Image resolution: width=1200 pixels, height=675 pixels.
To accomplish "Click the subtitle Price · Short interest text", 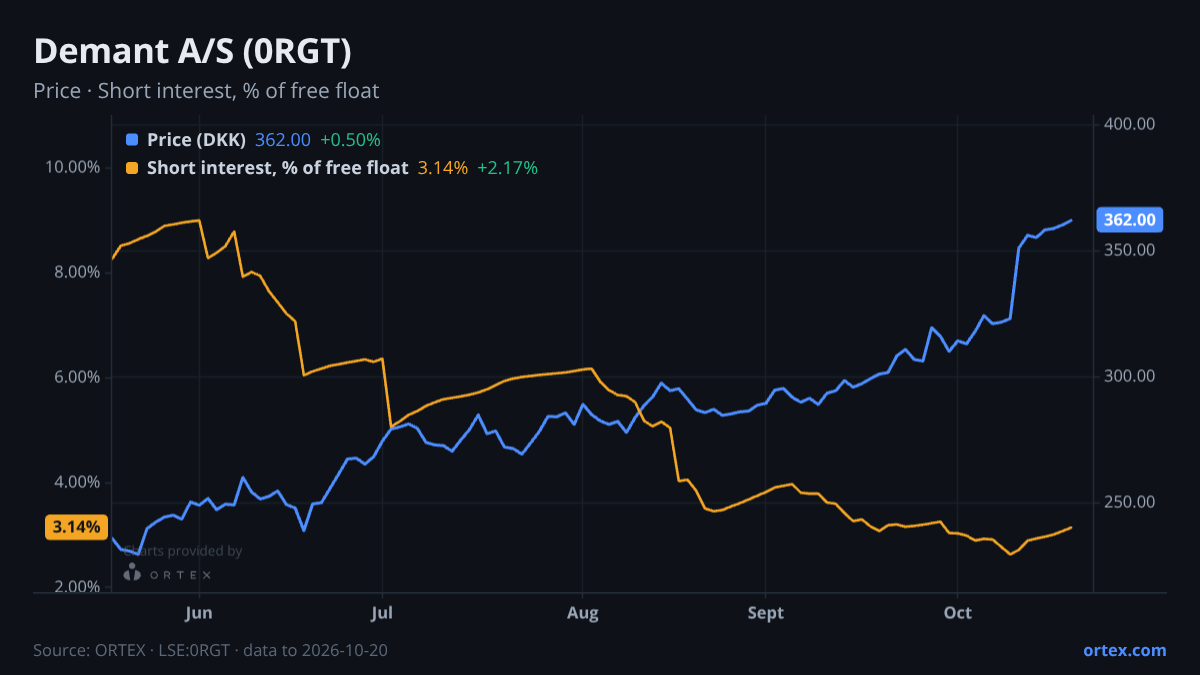I will pyautogui.click(x=206, y=91).
